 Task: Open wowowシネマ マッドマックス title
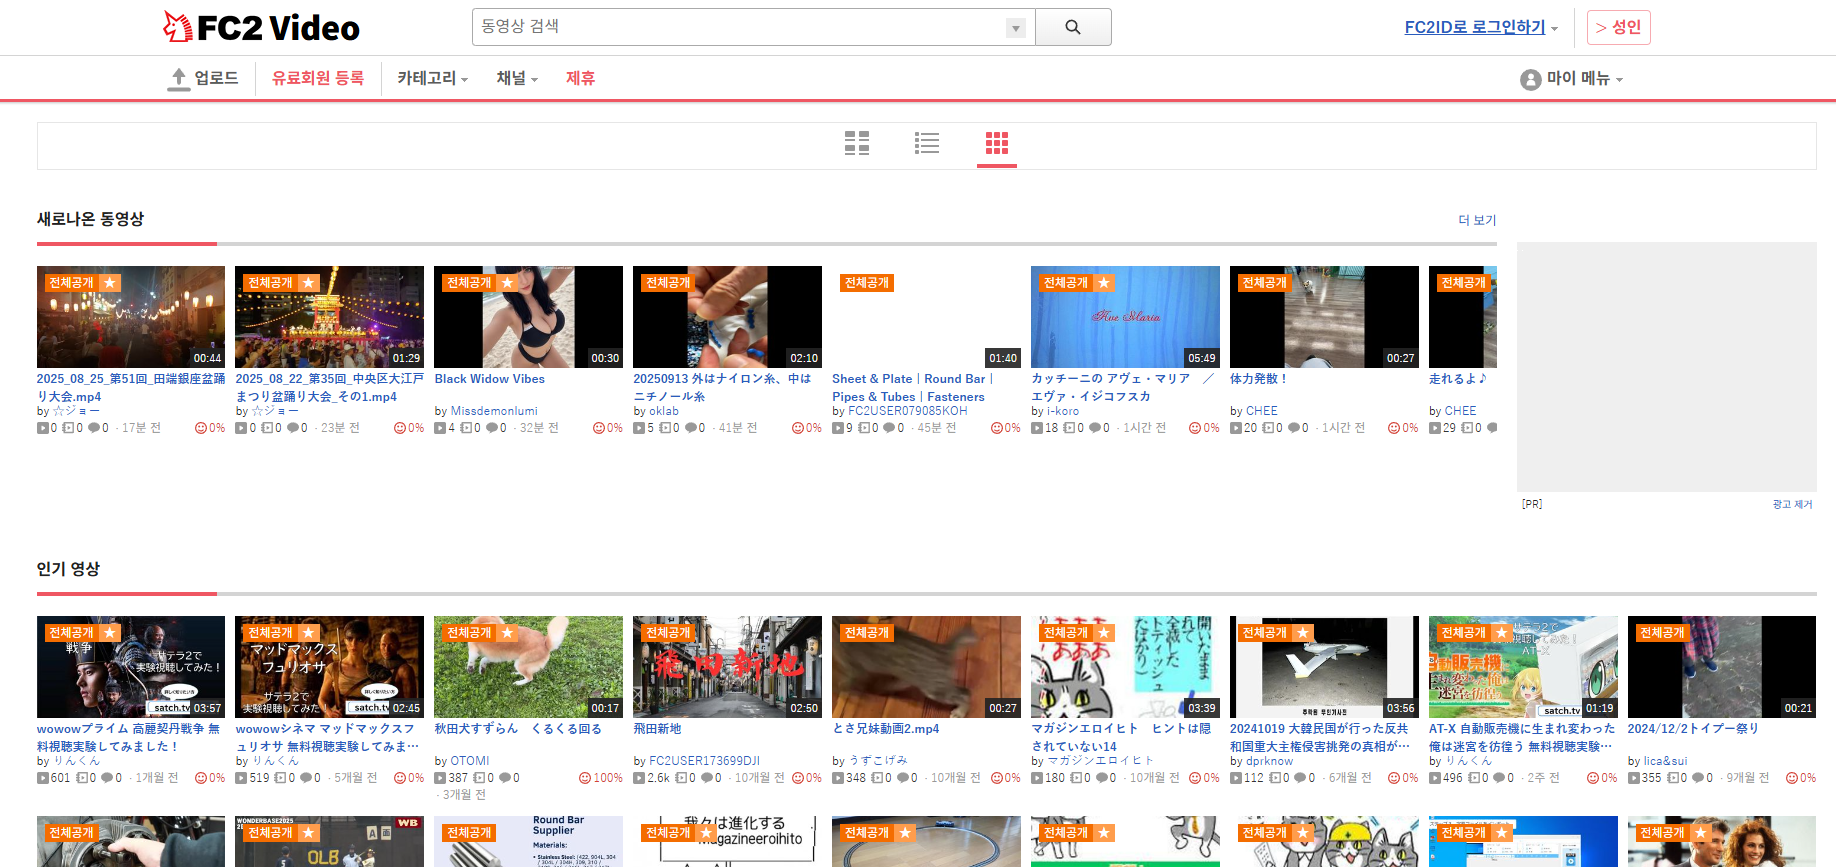[327, 738]
